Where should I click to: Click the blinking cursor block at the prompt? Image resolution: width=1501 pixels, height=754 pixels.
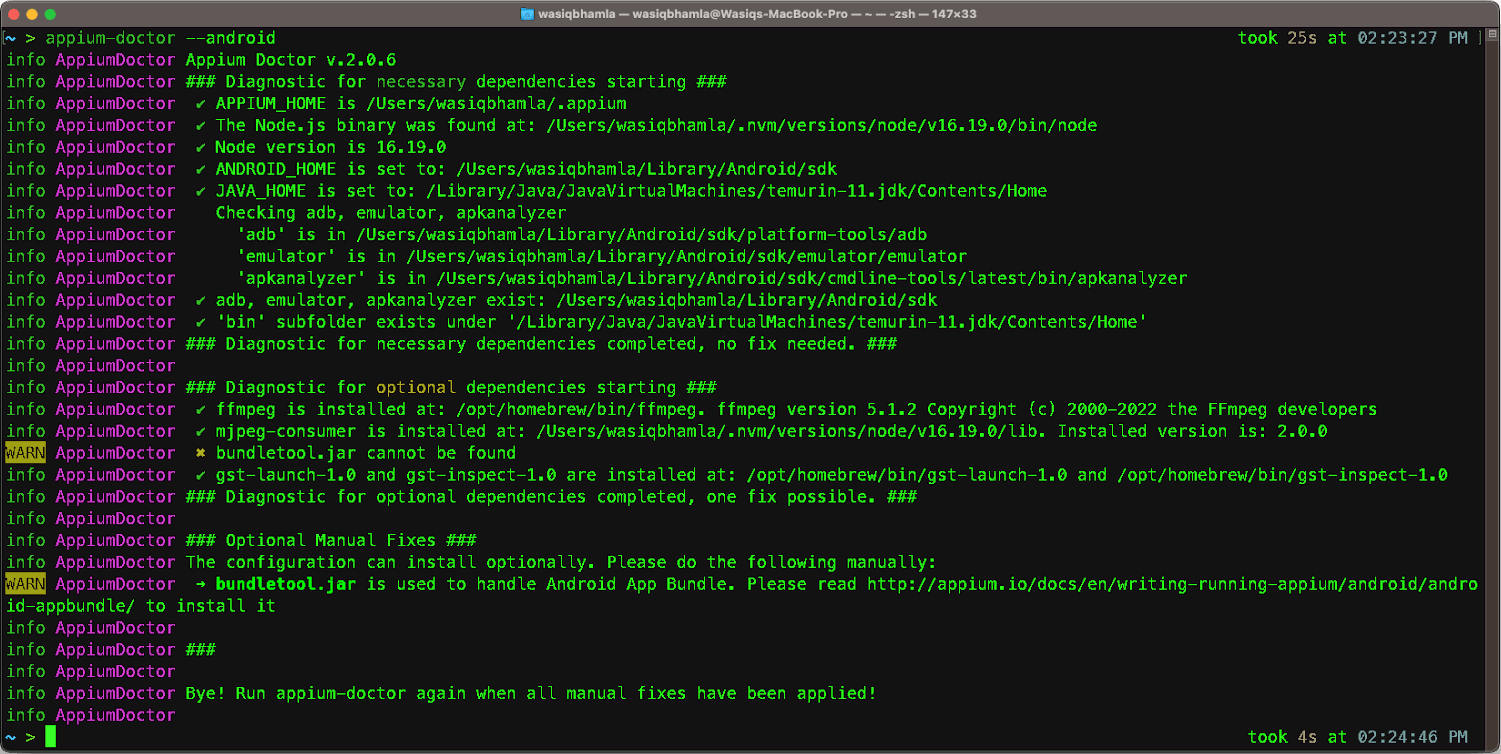[x=48, y=737]
